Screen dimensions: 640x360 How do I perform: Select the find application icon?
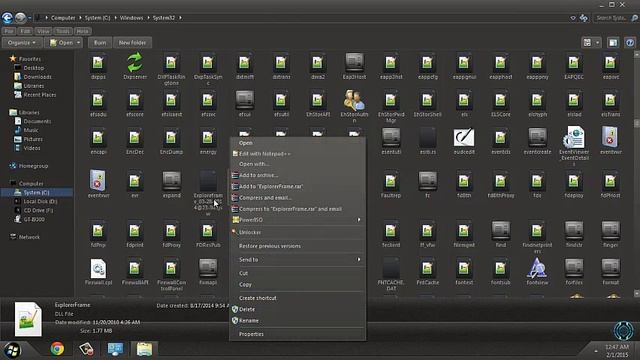[x=501, y=231]
